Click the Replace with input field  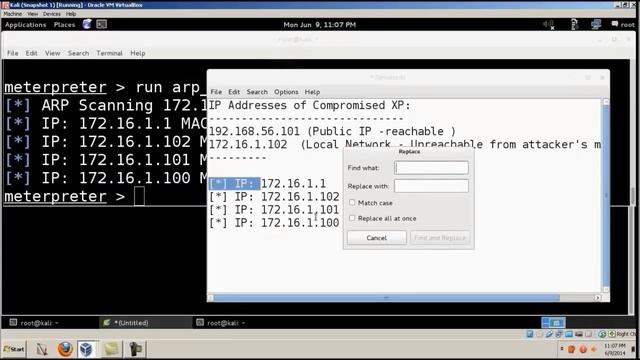431,186
